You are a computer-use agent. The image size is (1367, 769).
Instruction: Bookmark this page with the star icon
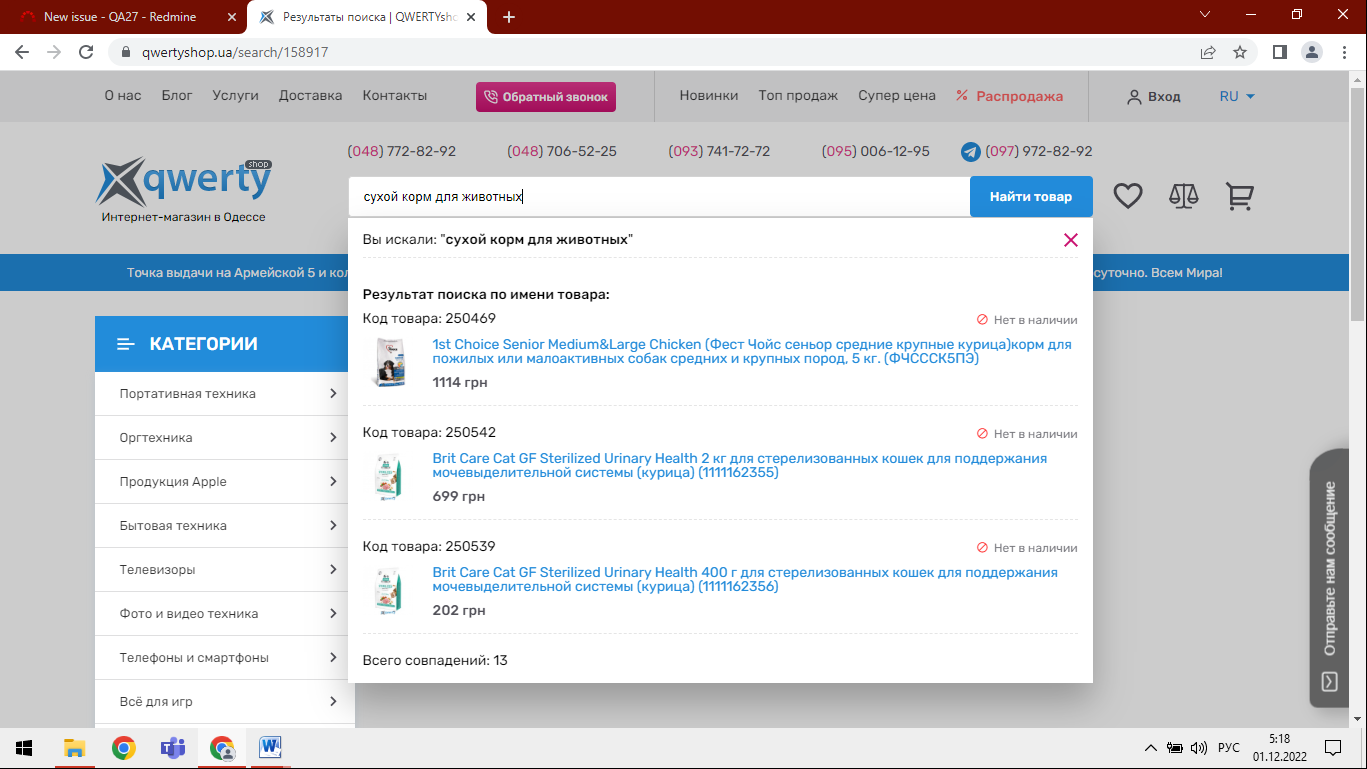pyautogui.click(x=1240, y=52)
